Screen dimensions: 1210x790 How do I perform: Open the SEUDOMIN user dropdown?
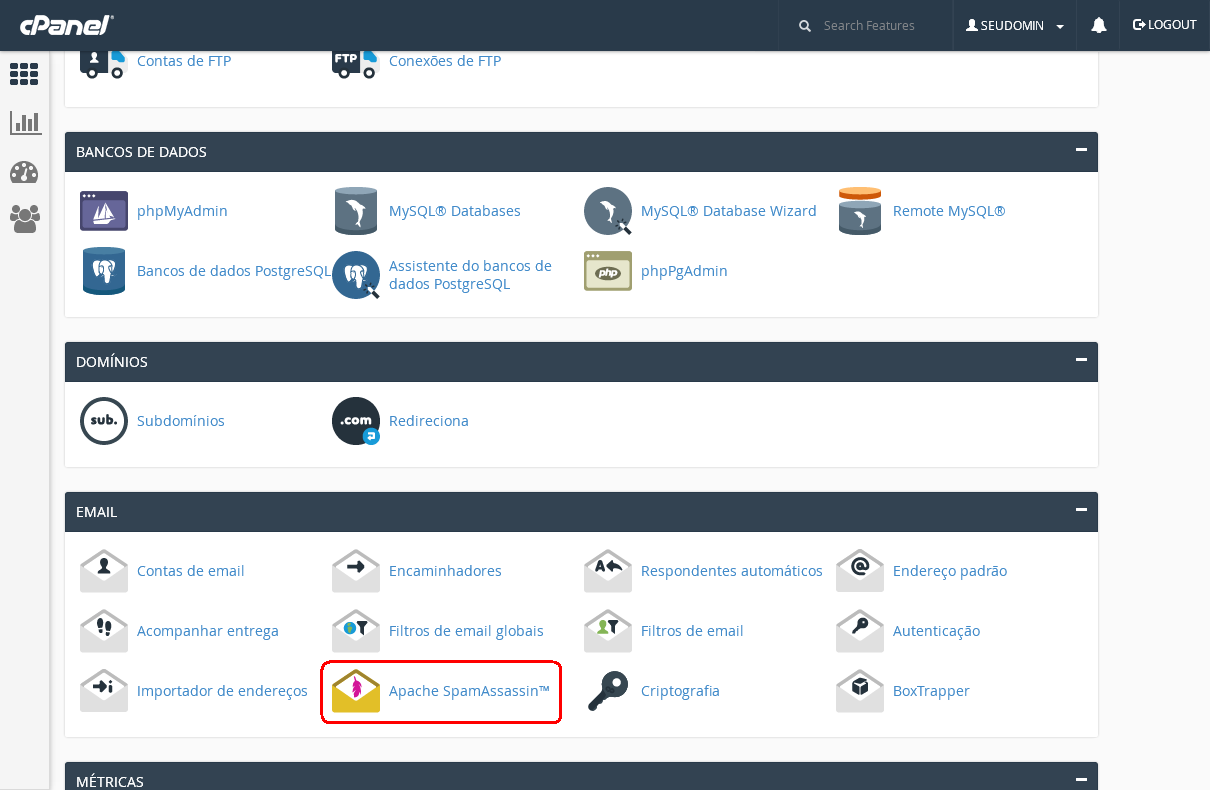pos(1015,25)
